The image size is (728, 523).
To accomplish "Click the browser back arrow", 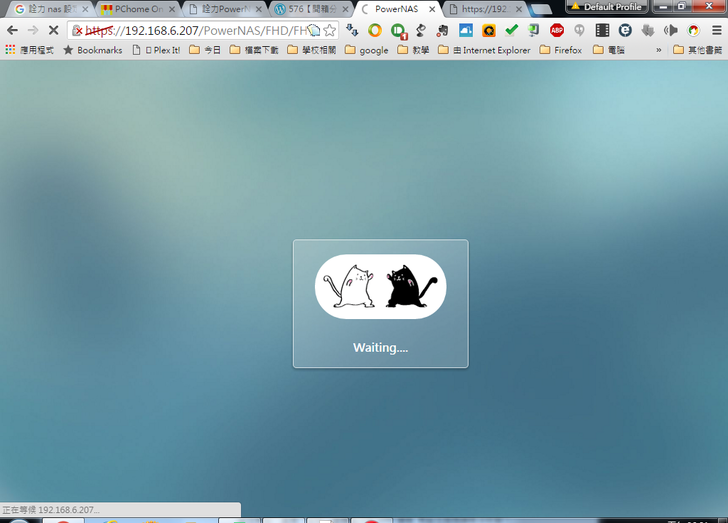I will (12, 30).
